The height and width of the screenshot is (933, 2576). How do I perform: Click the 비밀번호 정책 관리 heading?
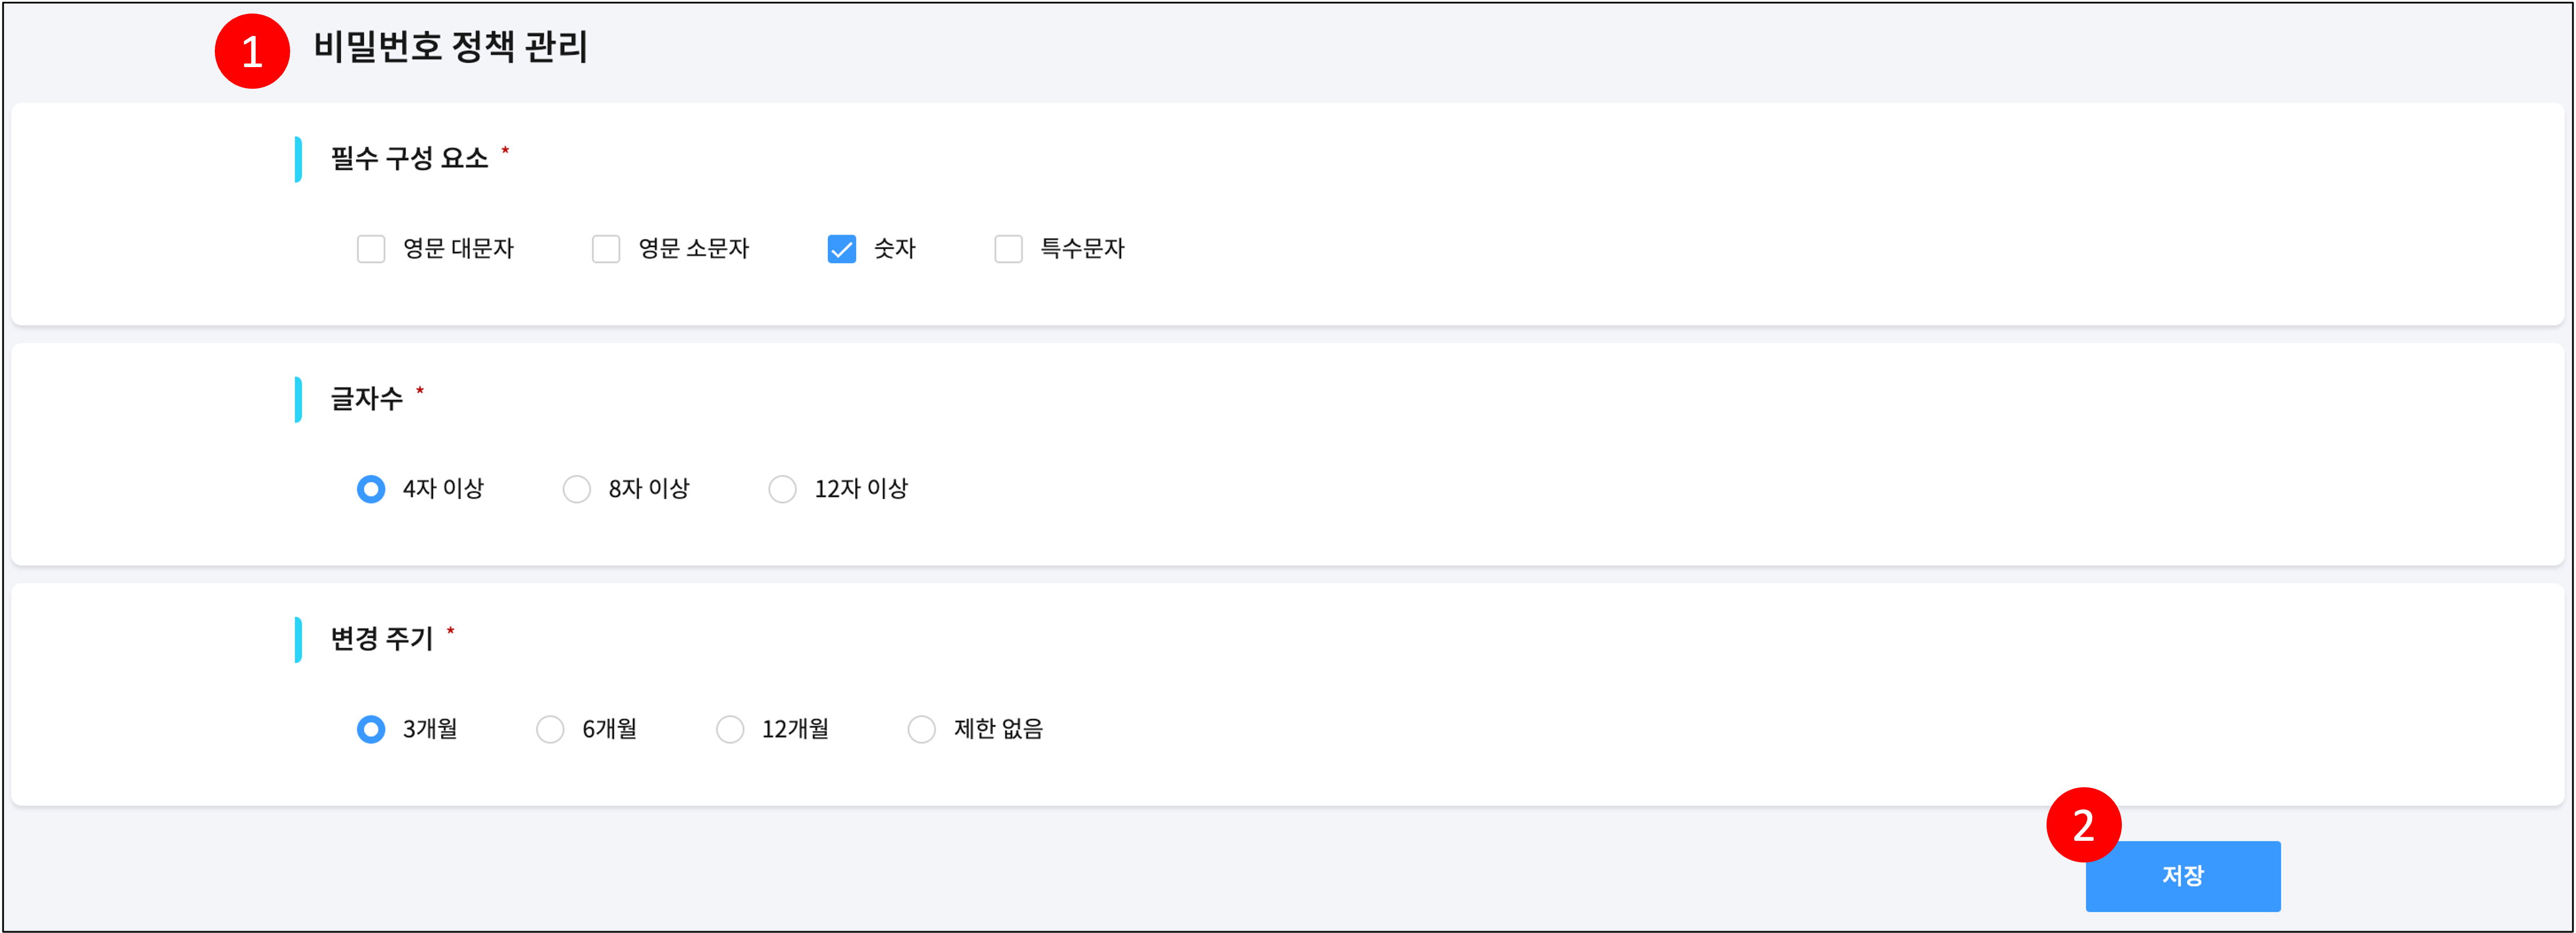(450, 47)
